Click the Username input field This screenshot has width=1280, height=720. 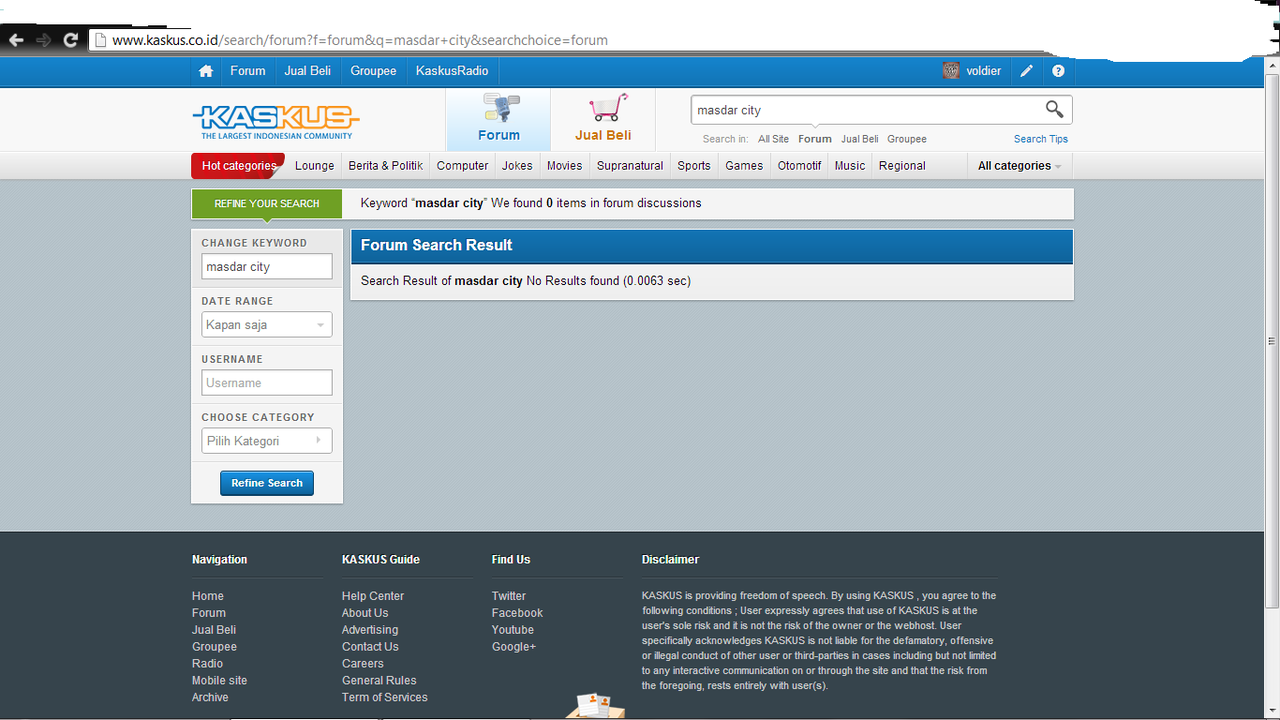pyautogui.click(x=267, y=383)
